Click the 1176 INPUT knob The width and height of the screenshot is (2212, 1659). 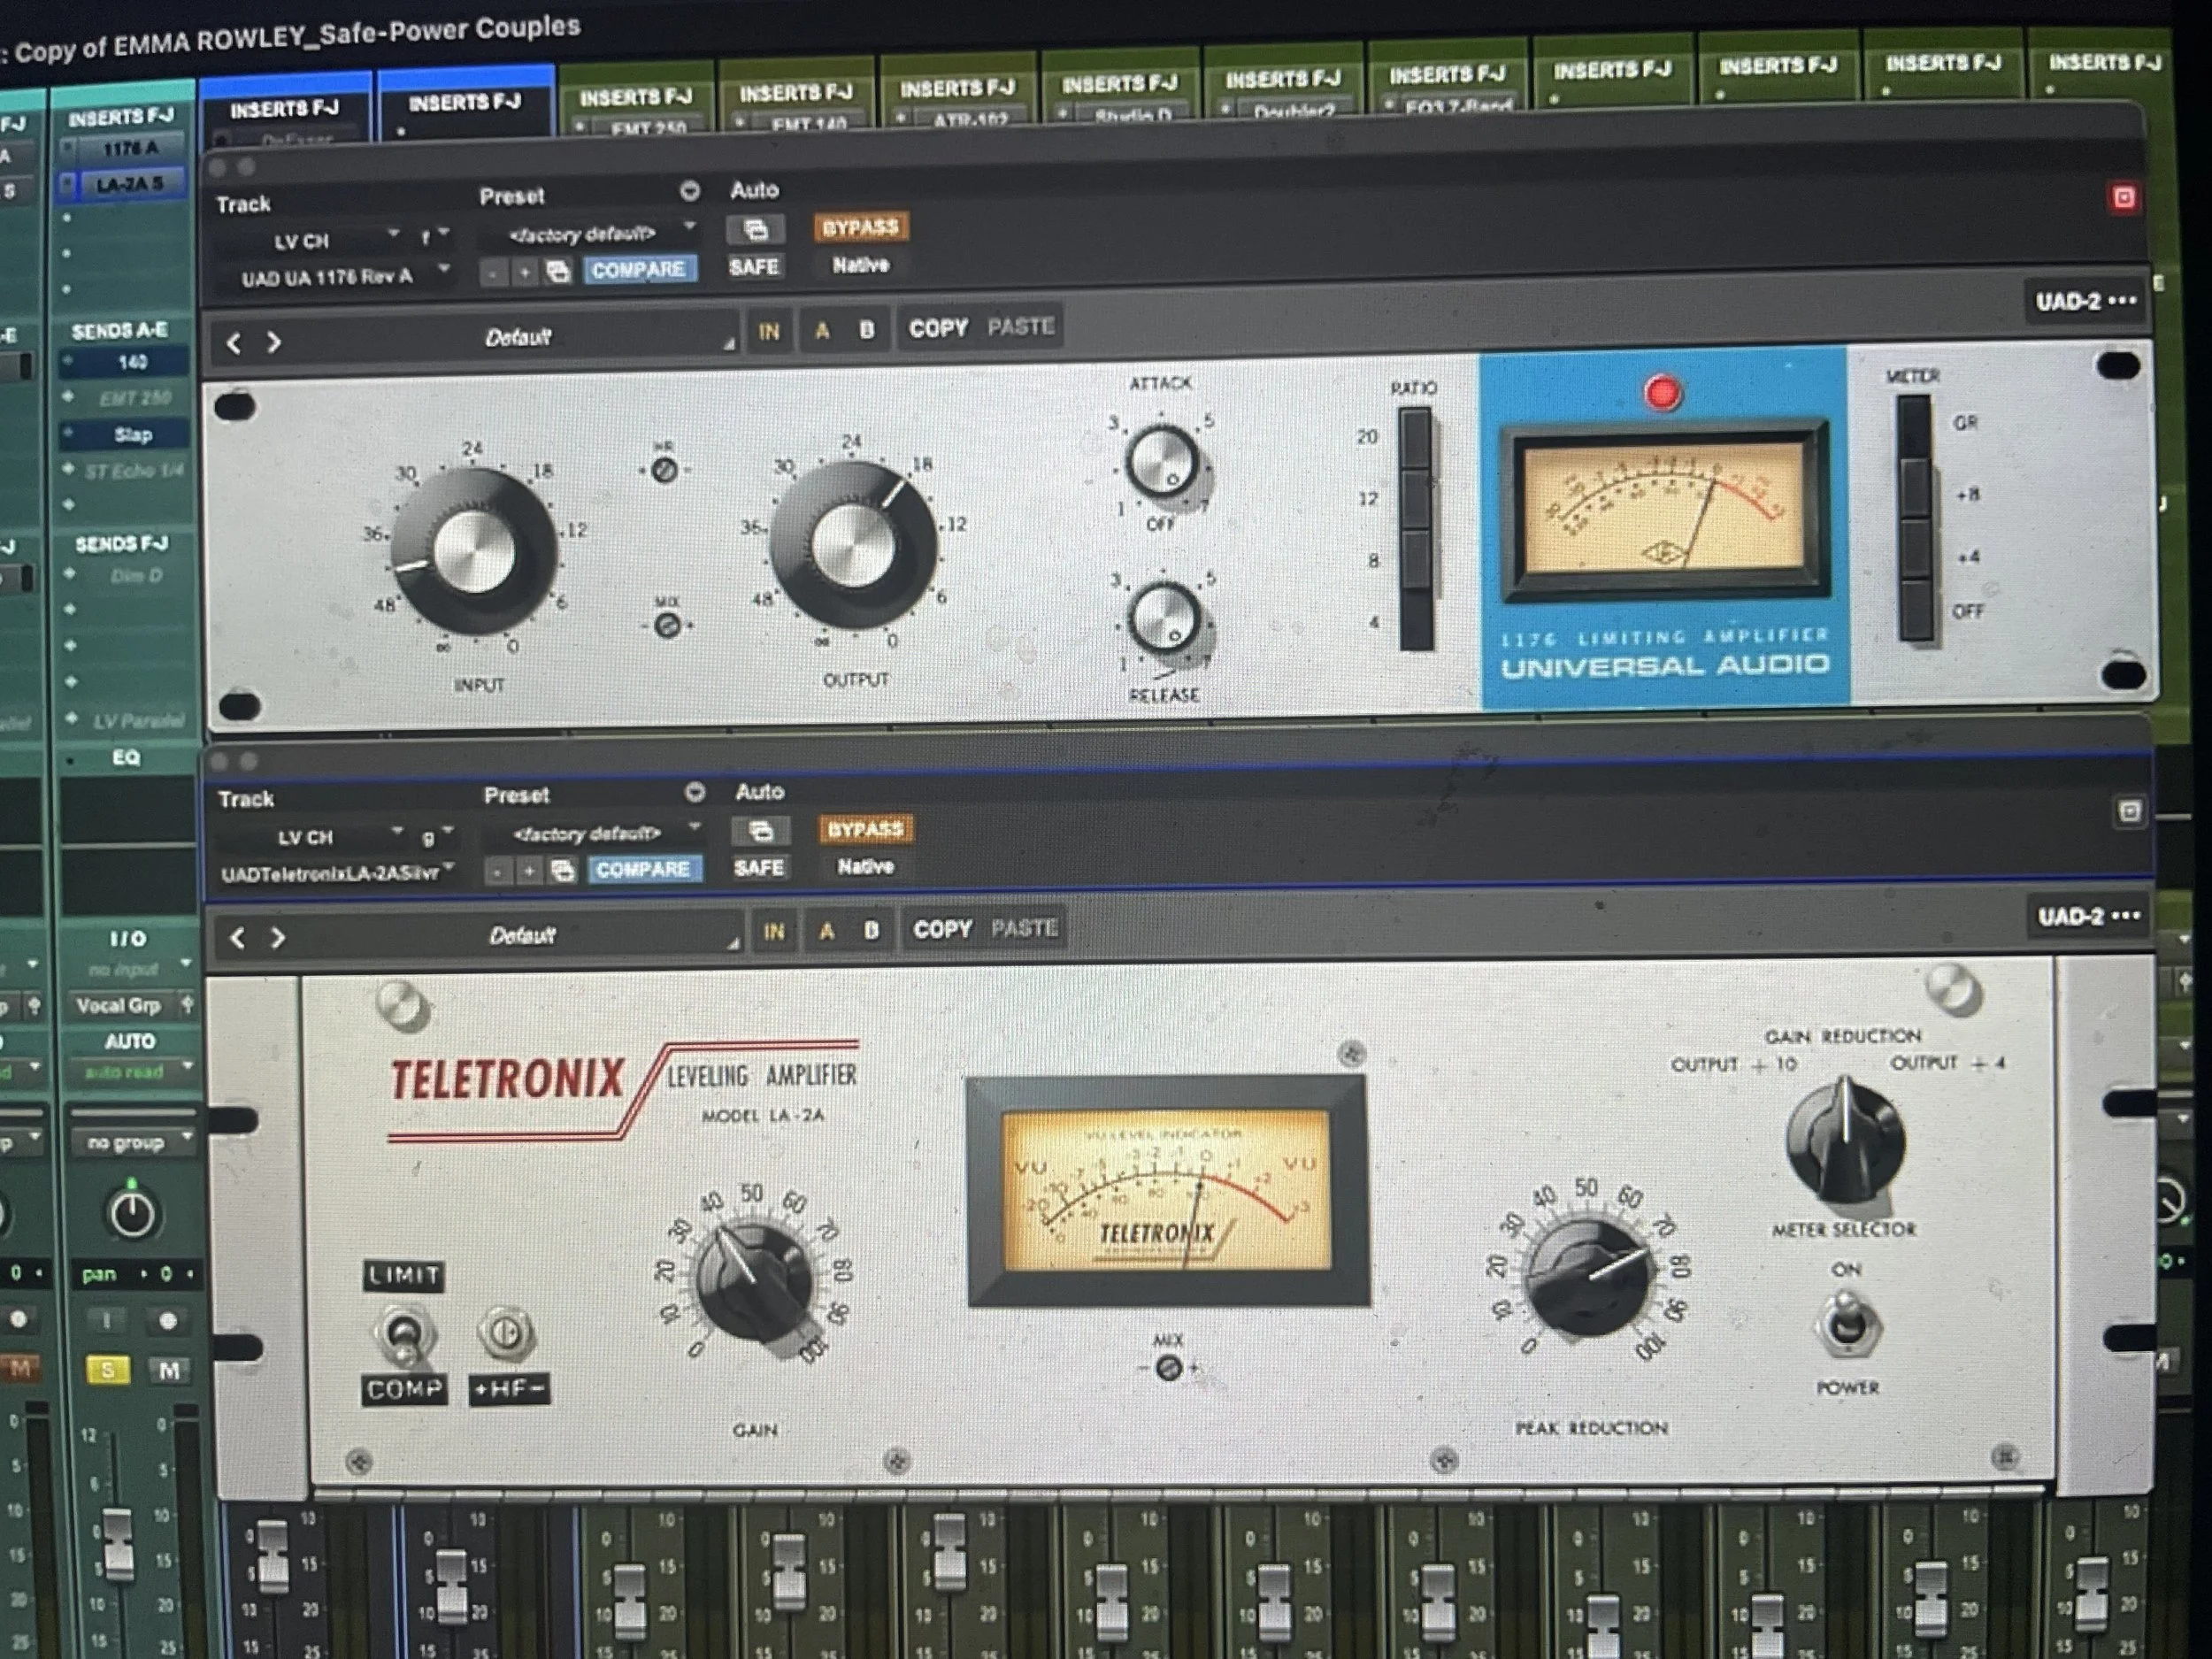click(474, 552)
